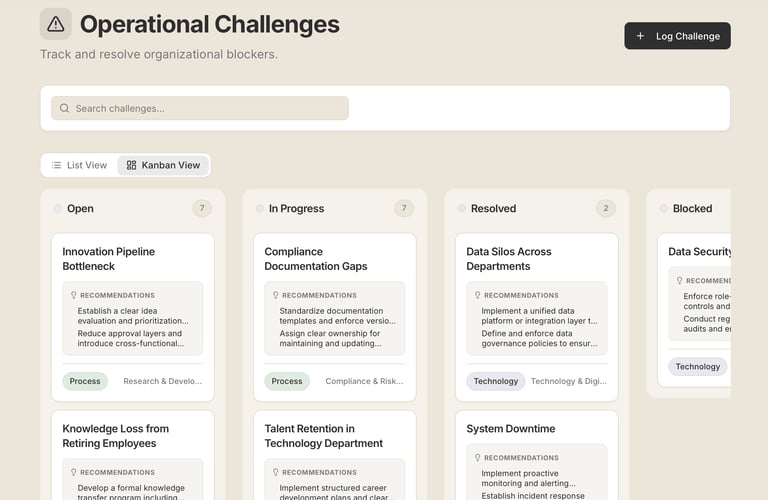Click the magnifier icon in the search bar
Viewport: 768px width, 500px height.
click(64, 108)
